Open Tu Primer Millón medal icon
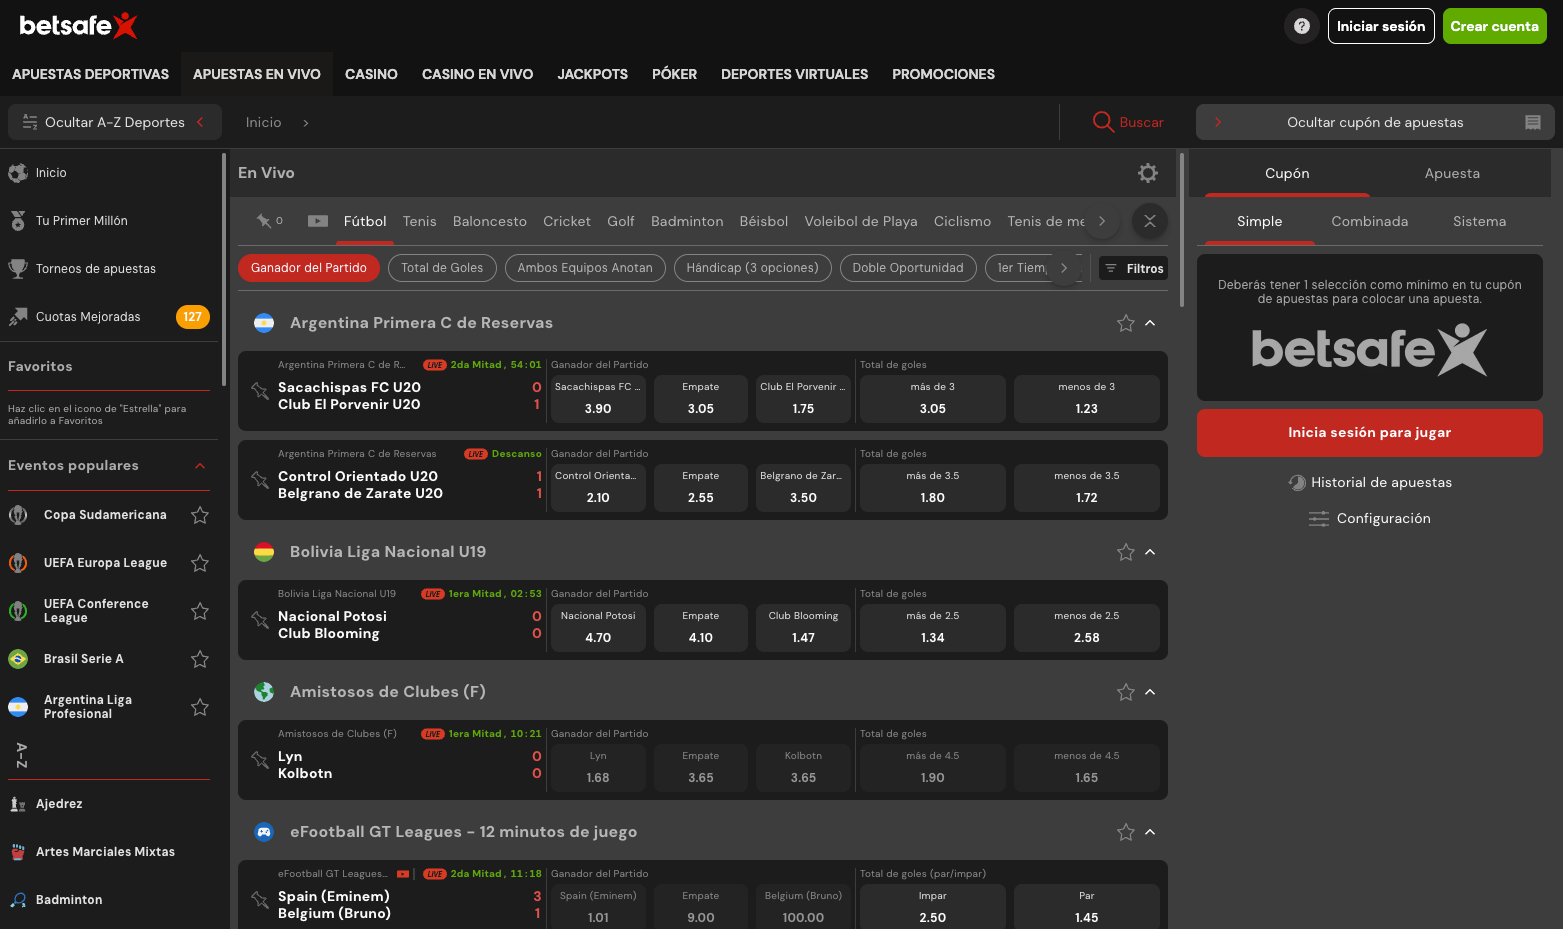1563x929 pixels. point(18,221)
